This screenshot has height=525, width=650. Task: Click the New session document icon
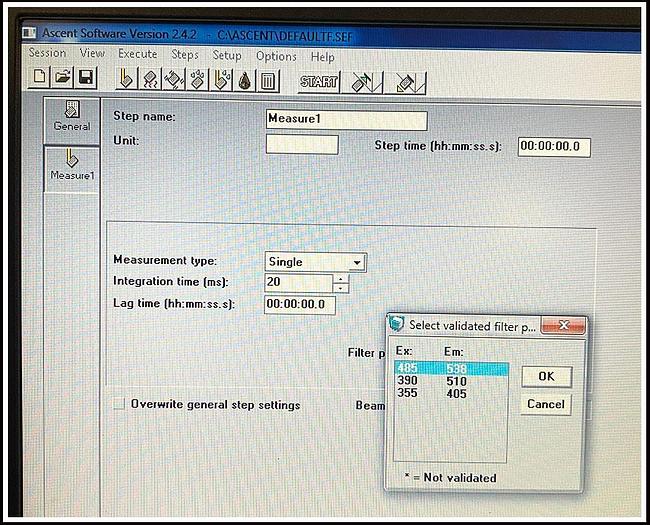pyautogui.click(x=39, y=78)
